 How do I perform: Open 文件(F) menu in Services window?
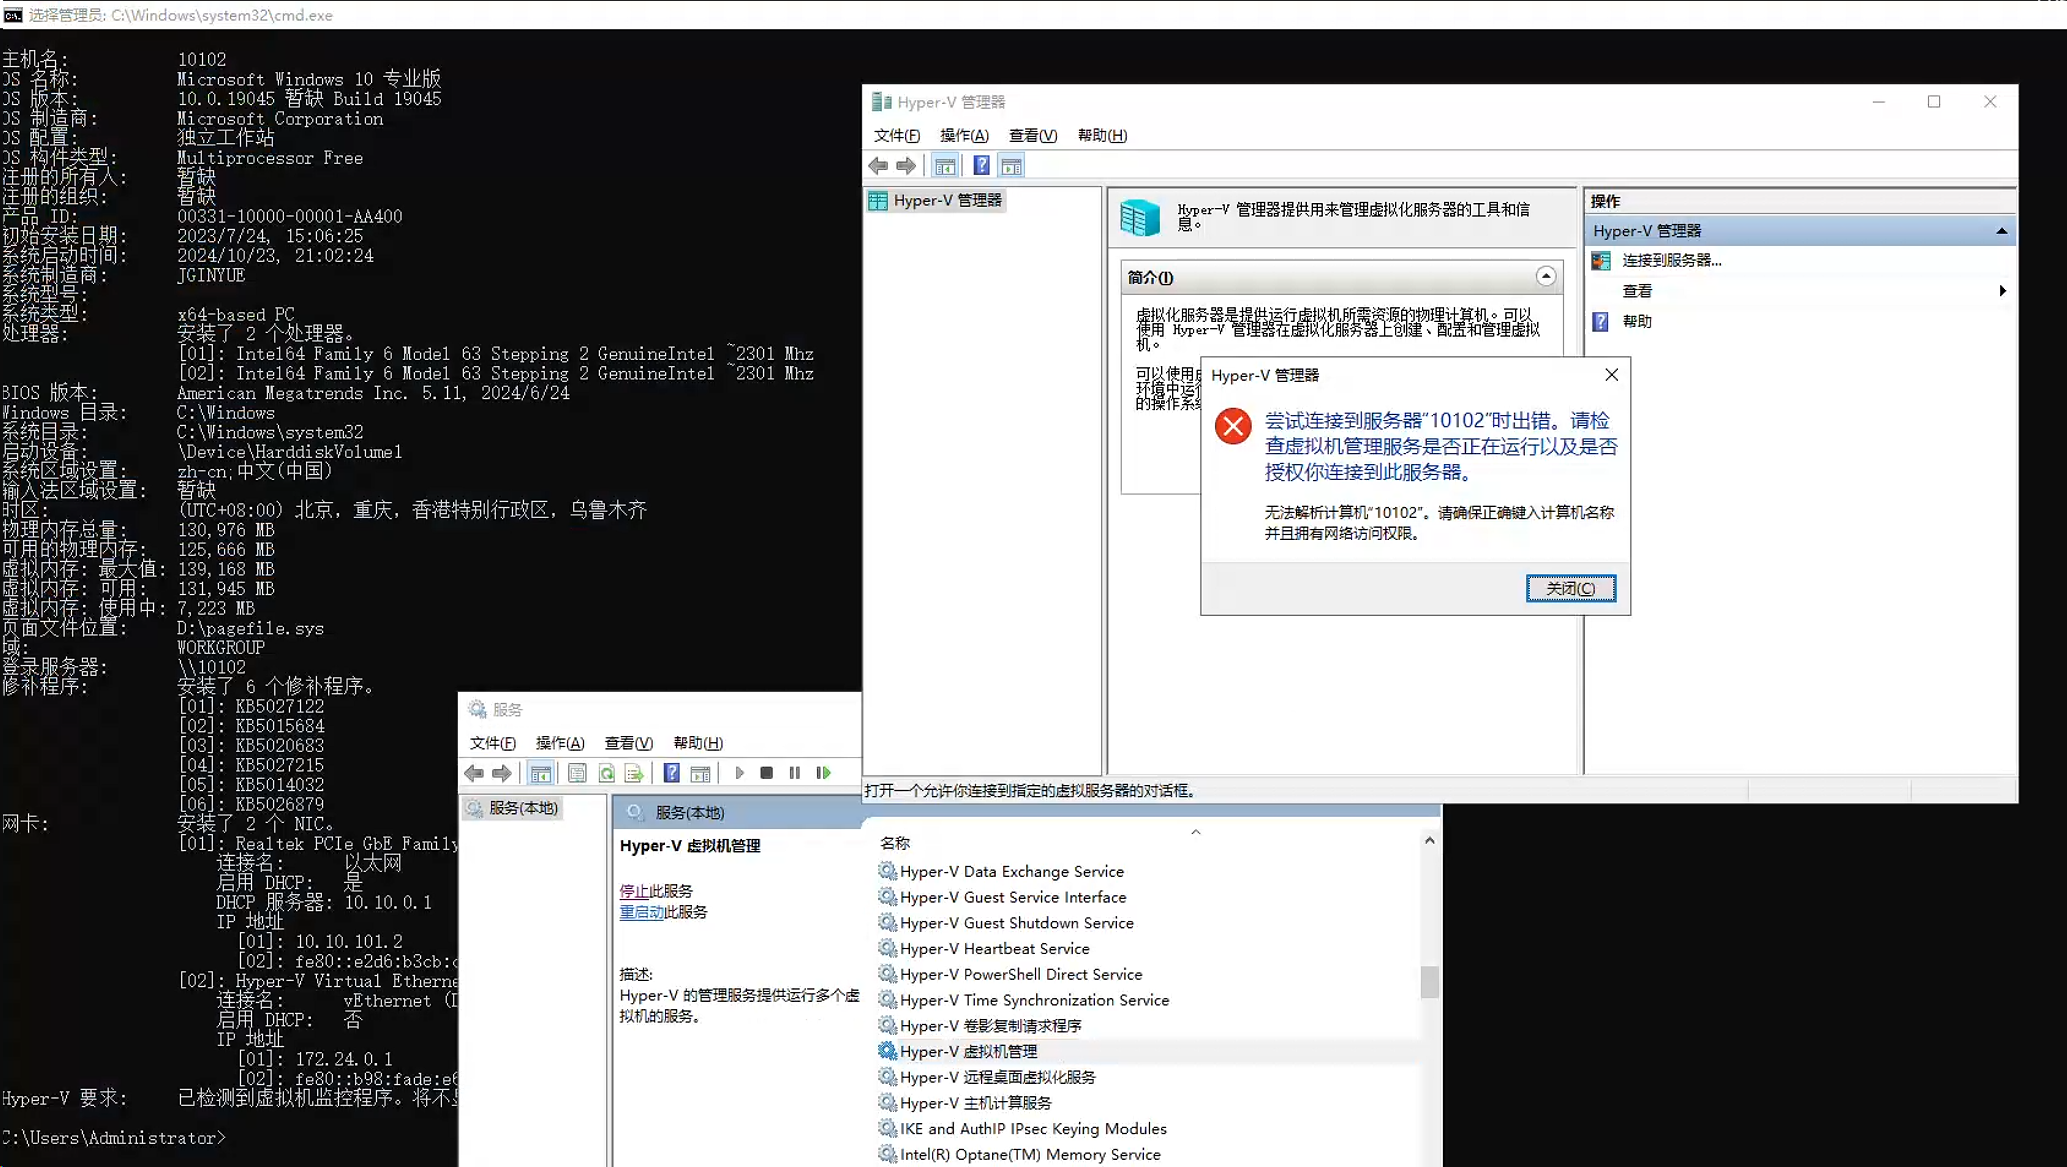coord(493,743)
